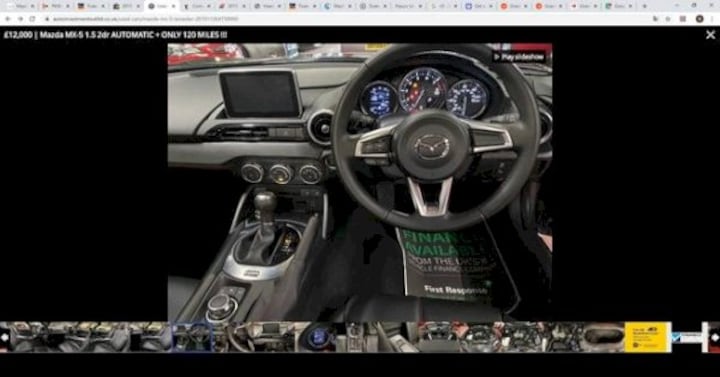The image size is (720, 377).
Task: Close the currently active browser tab
Action: coord(174,6)
